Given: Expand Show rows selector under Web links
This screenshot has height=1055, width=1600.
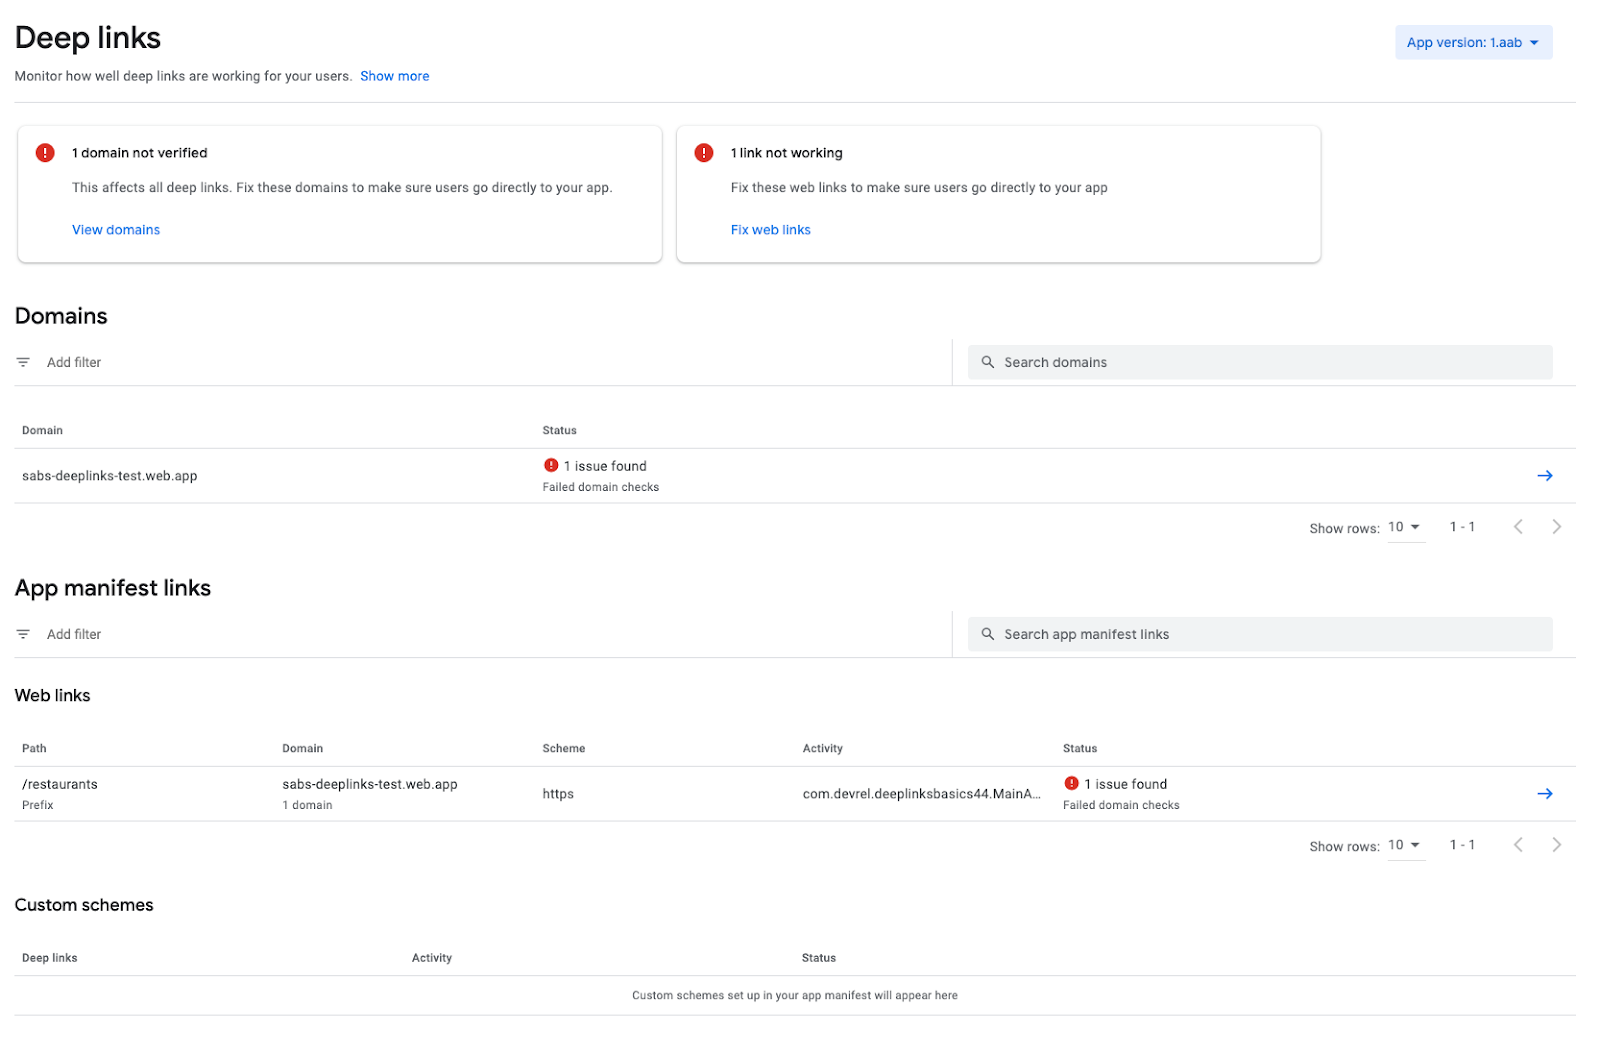Looking at the screenshot, I should point(1404,845).
